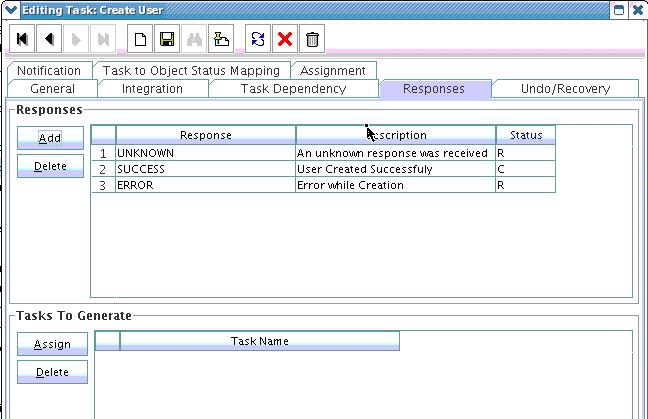Click the greyed last record icon
The height and width of the screenshot is (419, 648).
(x=103, y=39)
